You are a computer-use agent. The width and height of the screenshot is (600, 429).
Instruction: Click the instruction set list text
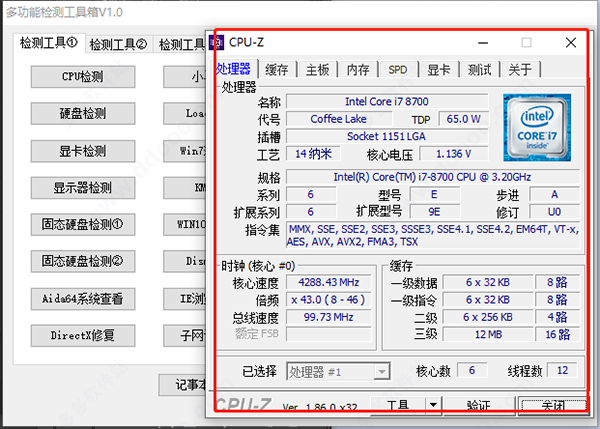pyautogui.click(x=433, y=235)
